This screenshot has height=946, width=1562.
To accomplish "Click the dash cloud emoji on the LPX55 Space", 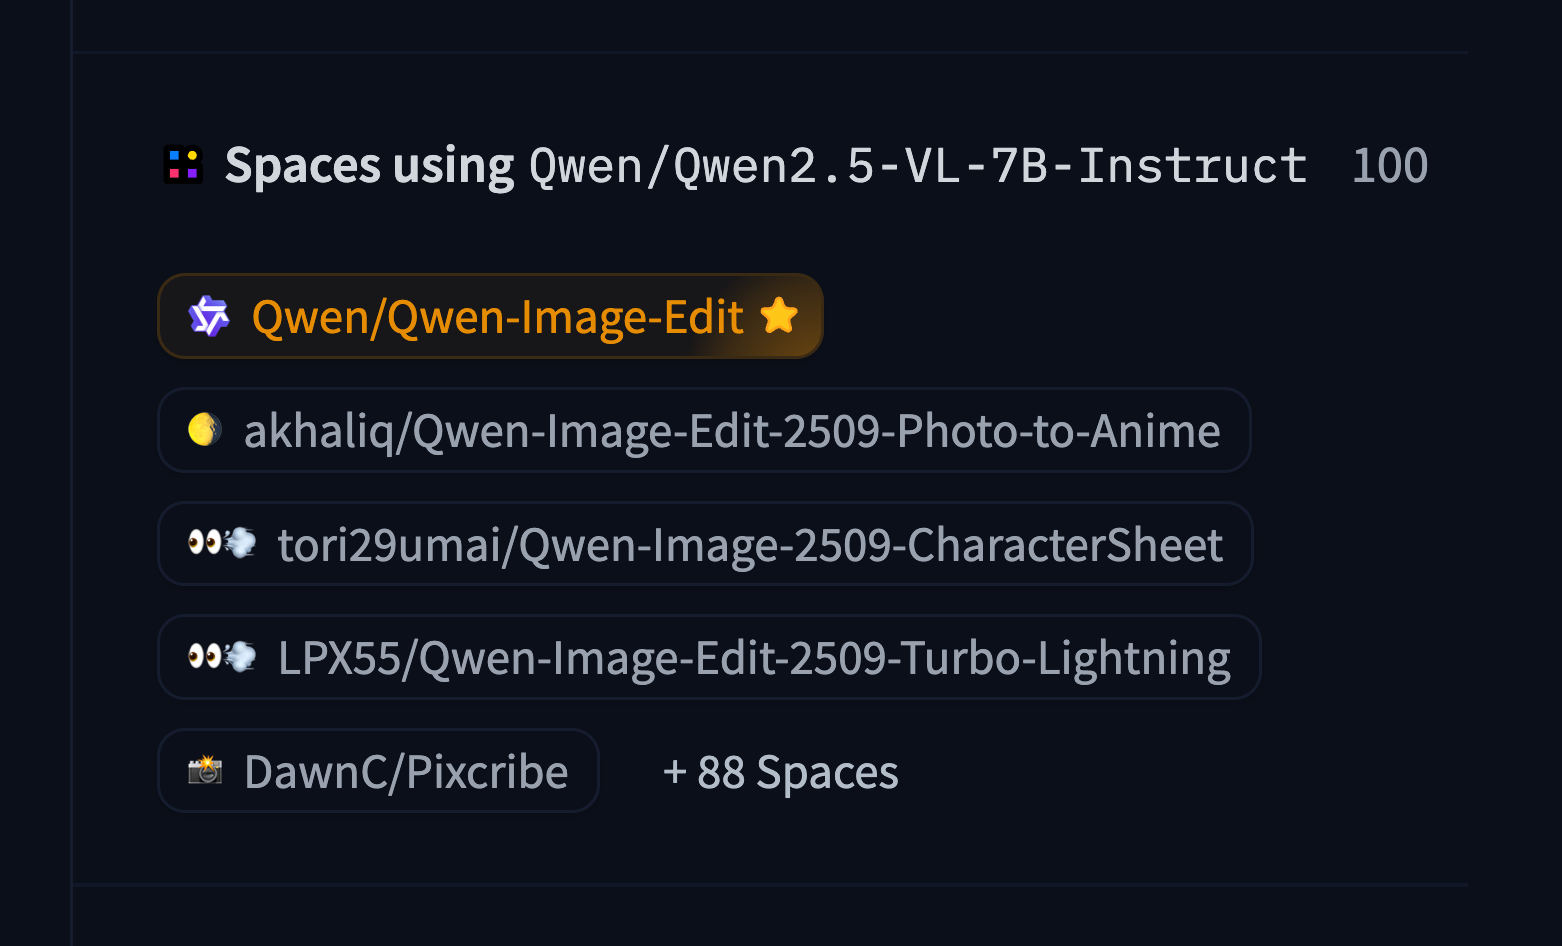I will [240, 657].
